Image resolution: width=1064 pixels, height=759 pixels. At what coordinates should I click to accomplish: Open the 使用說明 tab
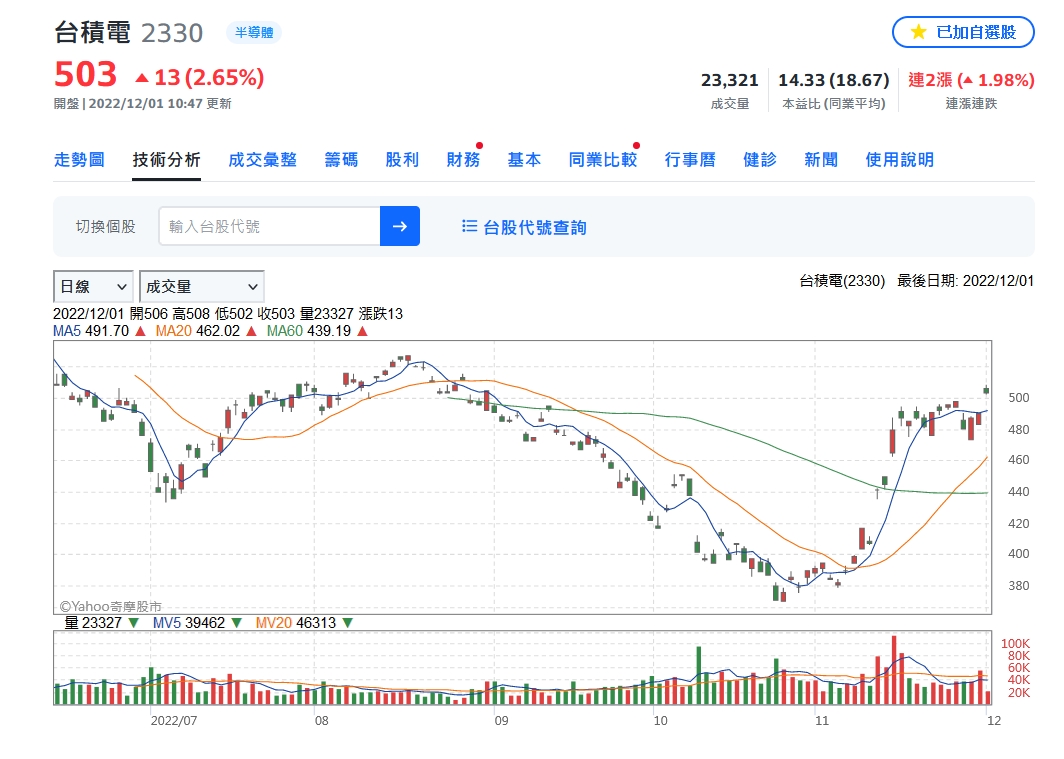[900, 159]
